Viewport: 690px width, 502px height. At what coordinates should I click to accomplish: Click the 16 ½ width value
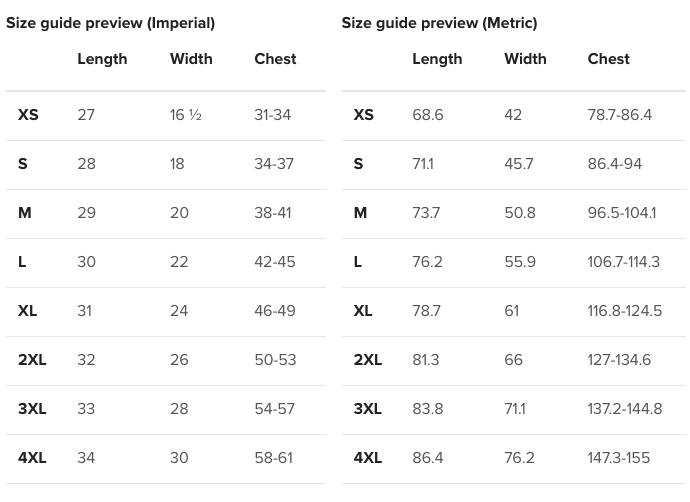[x=186, y=115]
